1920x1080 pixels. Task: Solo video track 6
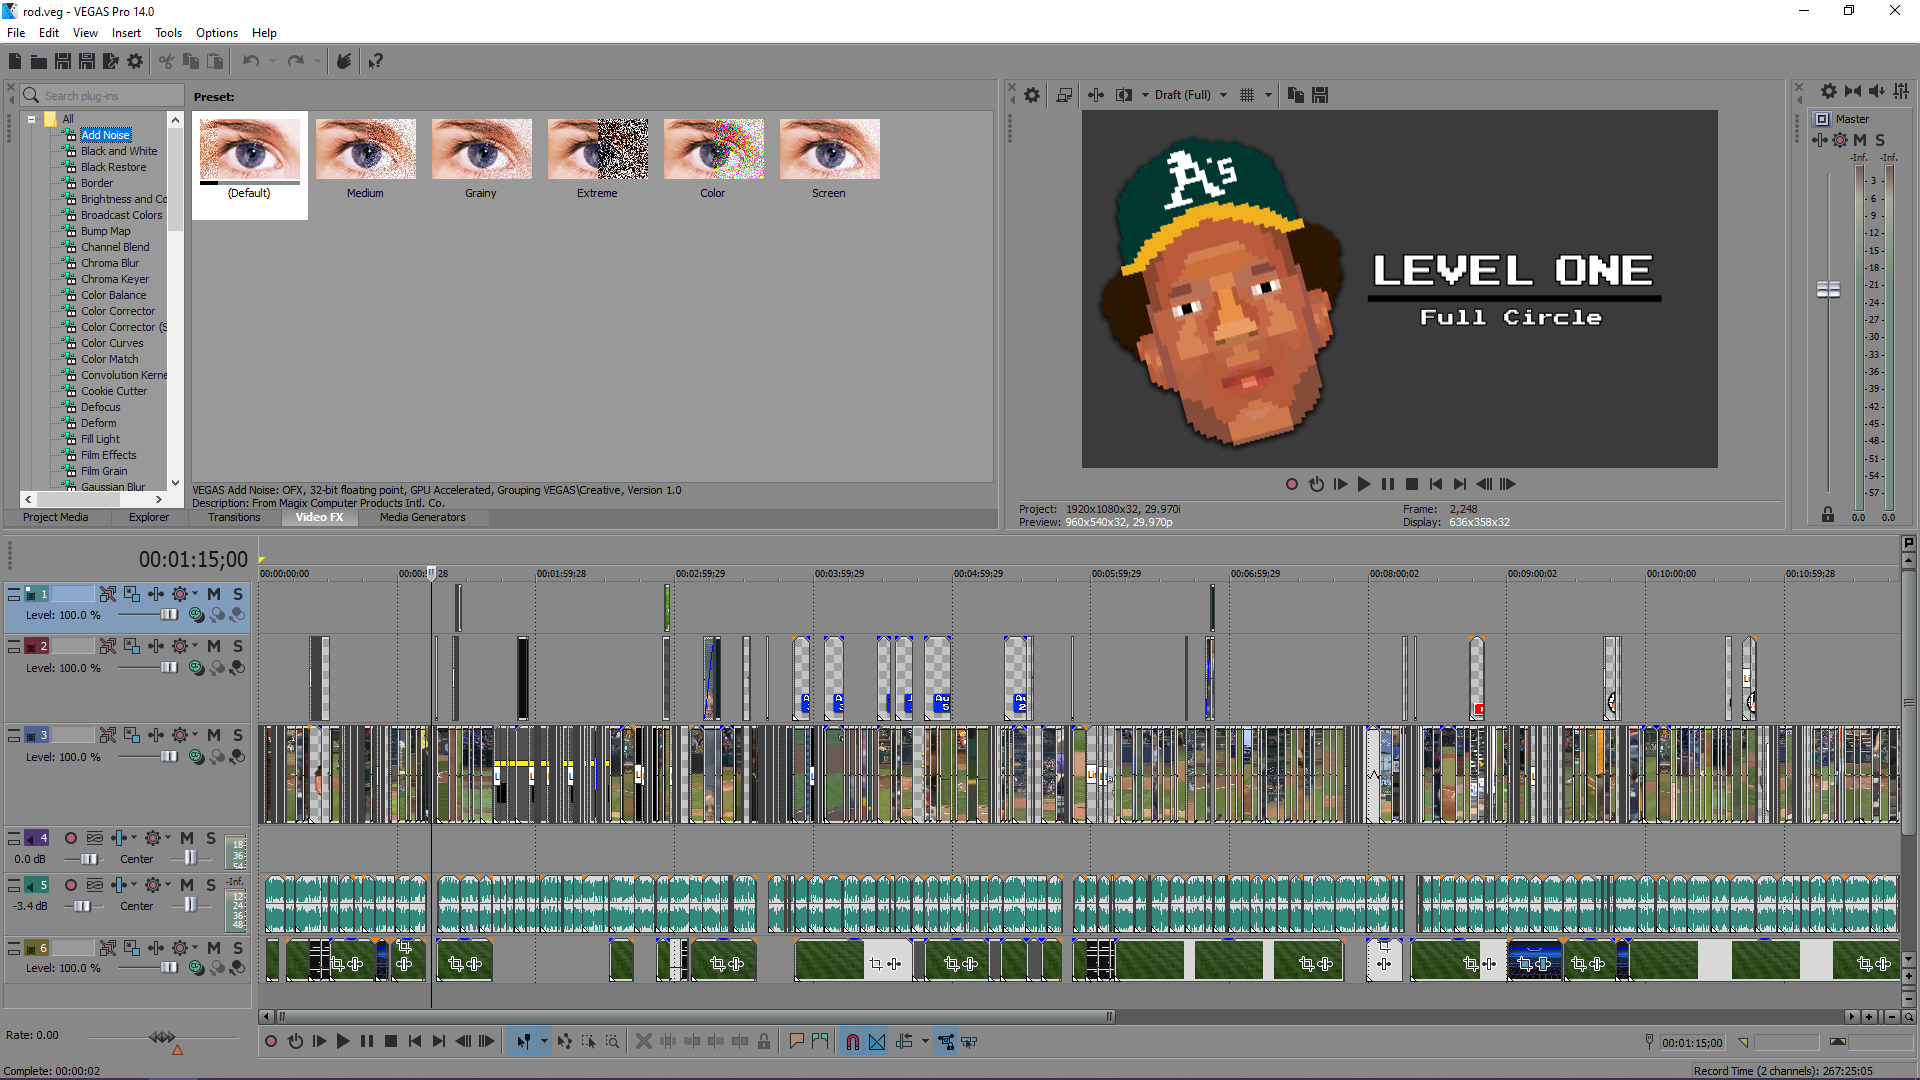click(238, 948)
